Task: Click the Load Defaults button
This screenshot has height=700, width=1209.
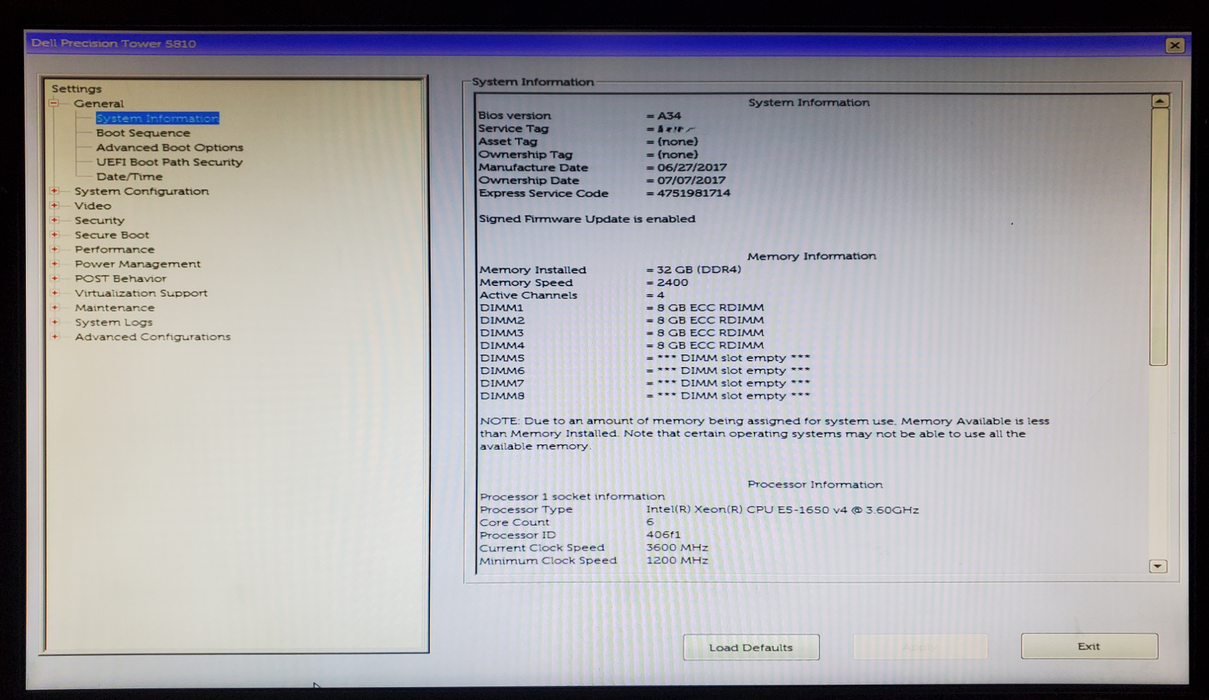Action: (x=751, y=647)
